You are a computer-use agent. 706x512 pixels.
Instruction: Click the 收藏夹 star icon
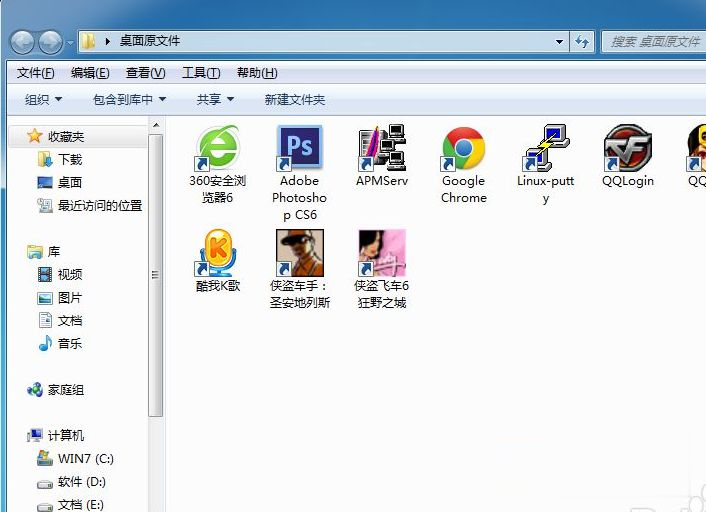point(34,136)
